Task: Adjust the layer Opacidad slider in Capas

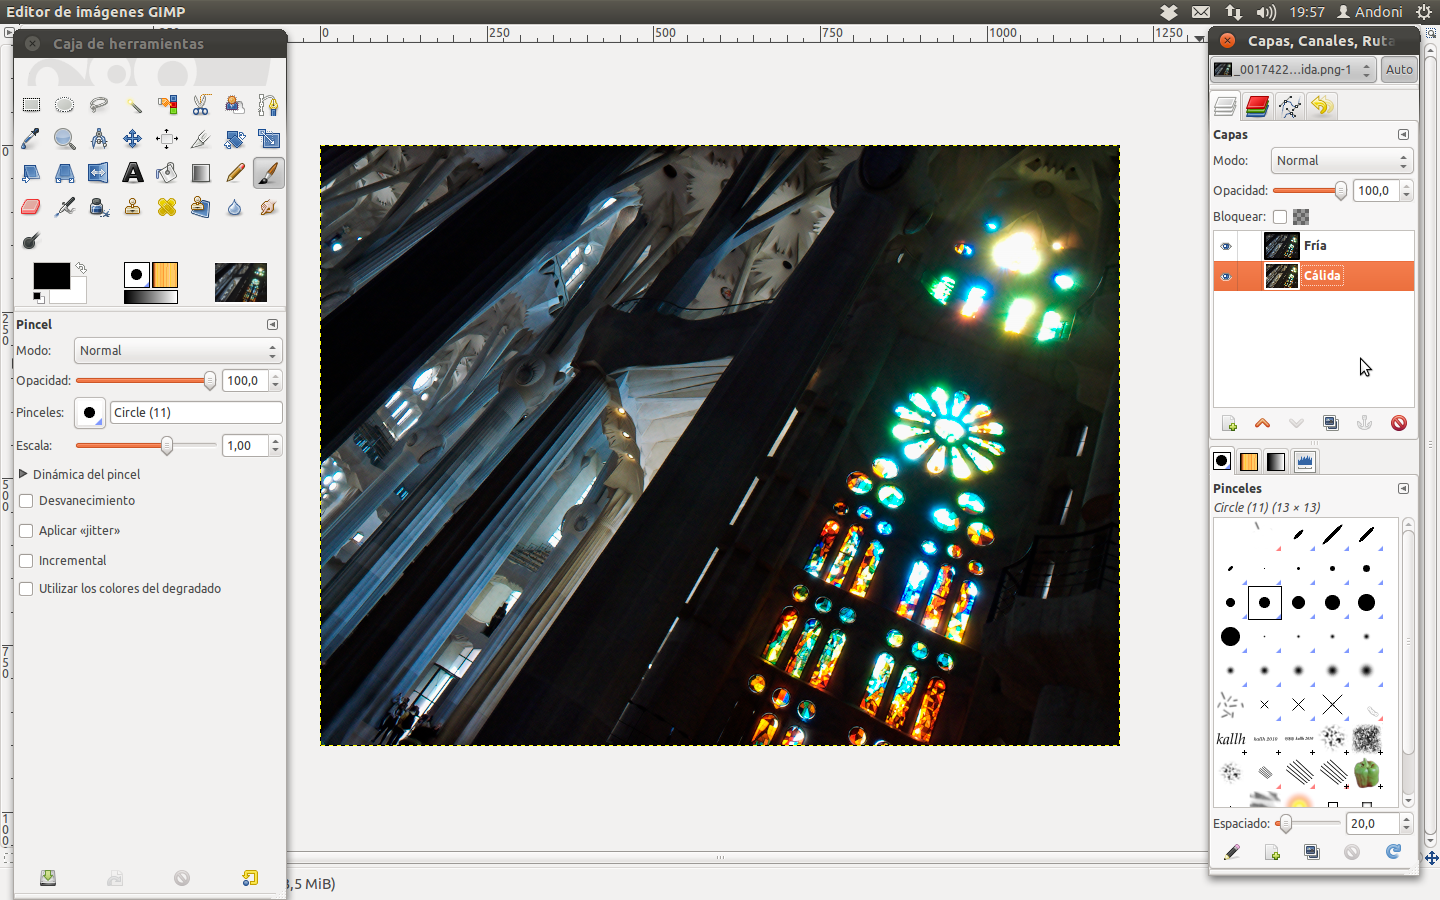Action: [x=1310, y=191]
